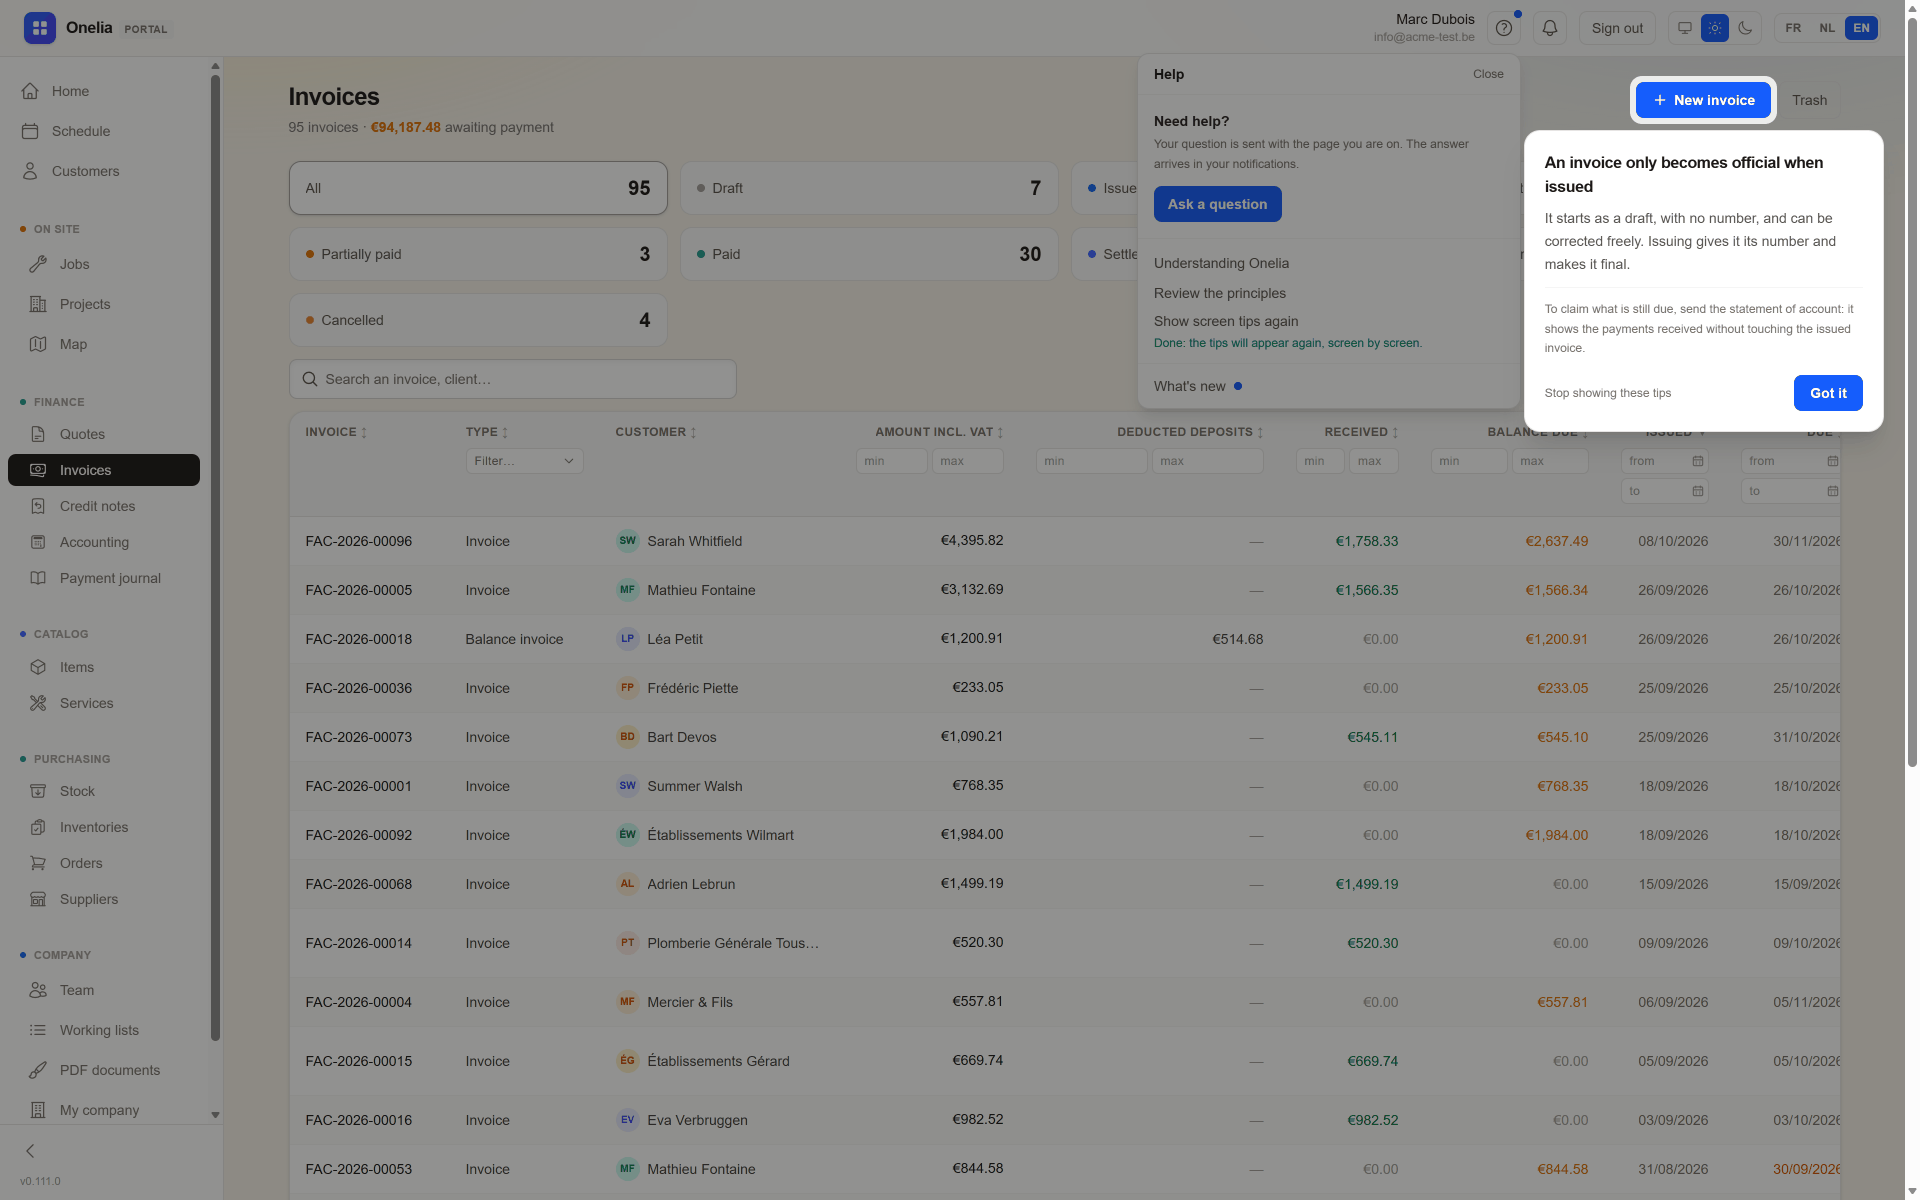Switch to system theme monitor icon

pos(1685,28)
